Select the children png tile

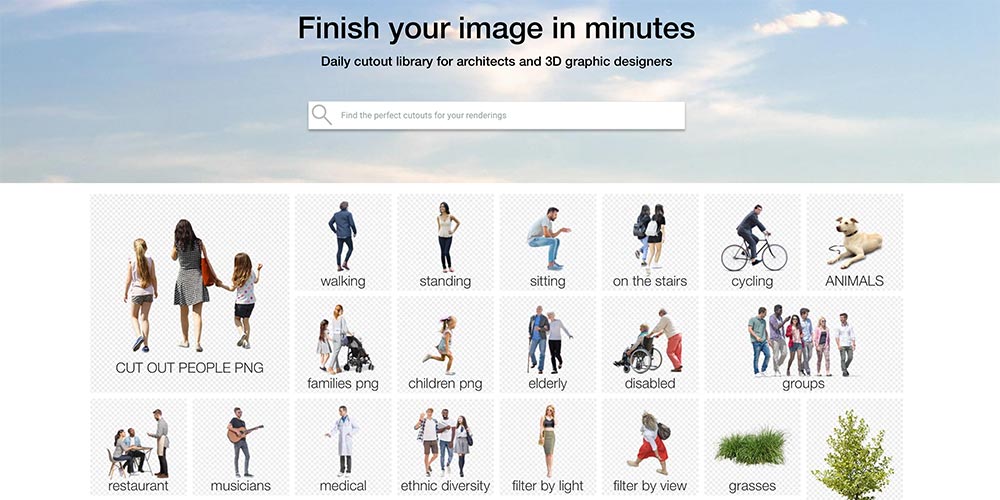445,344
